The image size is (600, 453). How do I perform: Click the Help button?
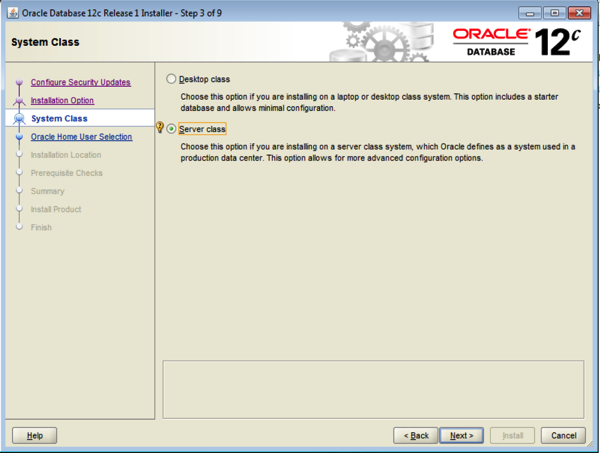[34, 436]
